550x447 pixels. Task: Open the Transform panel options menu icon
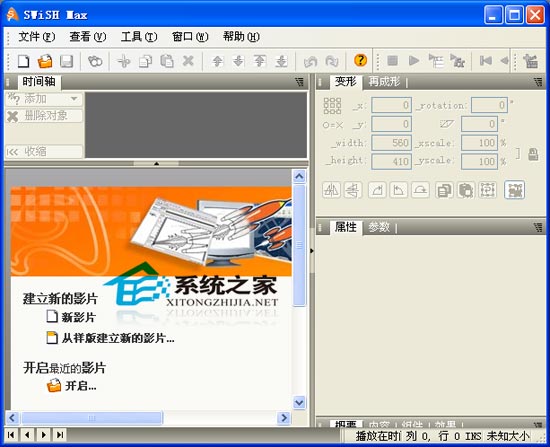point(538,82)
